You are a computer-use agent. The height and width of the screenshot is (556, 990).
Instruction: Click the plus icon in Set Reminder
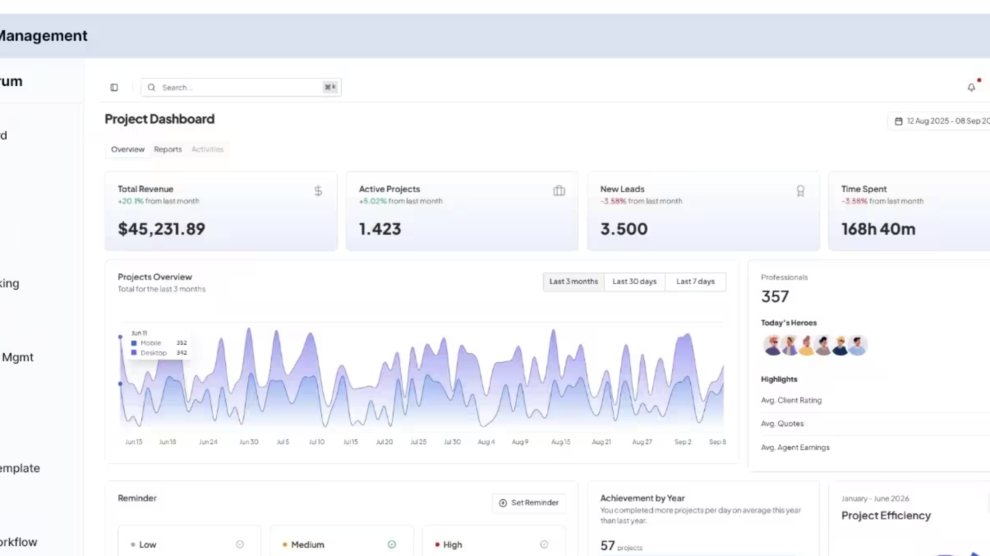tap(503, 503)
